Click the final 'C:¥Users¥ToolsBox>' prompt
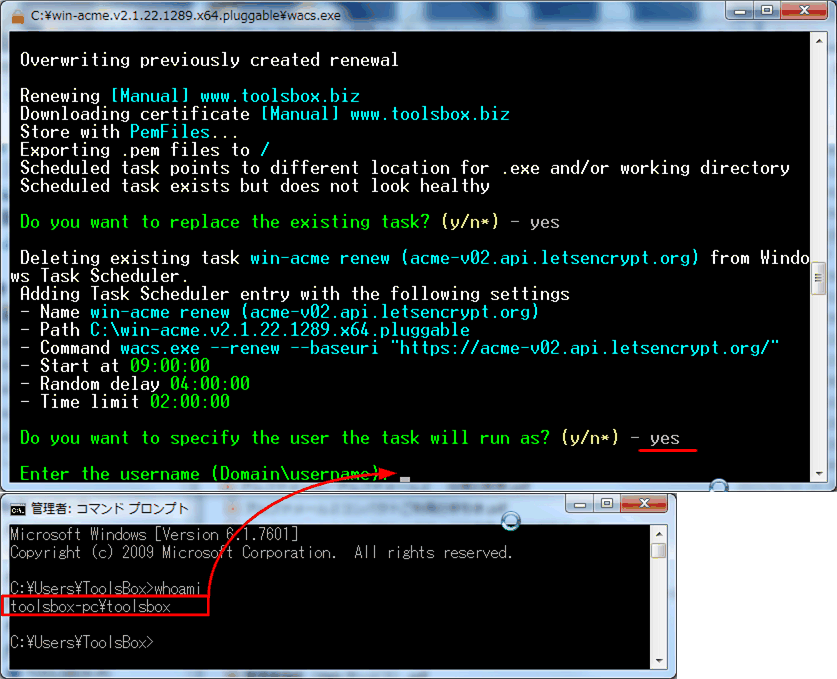Image resolution: width=837 pixels, height=679 pixels. pos(82,642)
